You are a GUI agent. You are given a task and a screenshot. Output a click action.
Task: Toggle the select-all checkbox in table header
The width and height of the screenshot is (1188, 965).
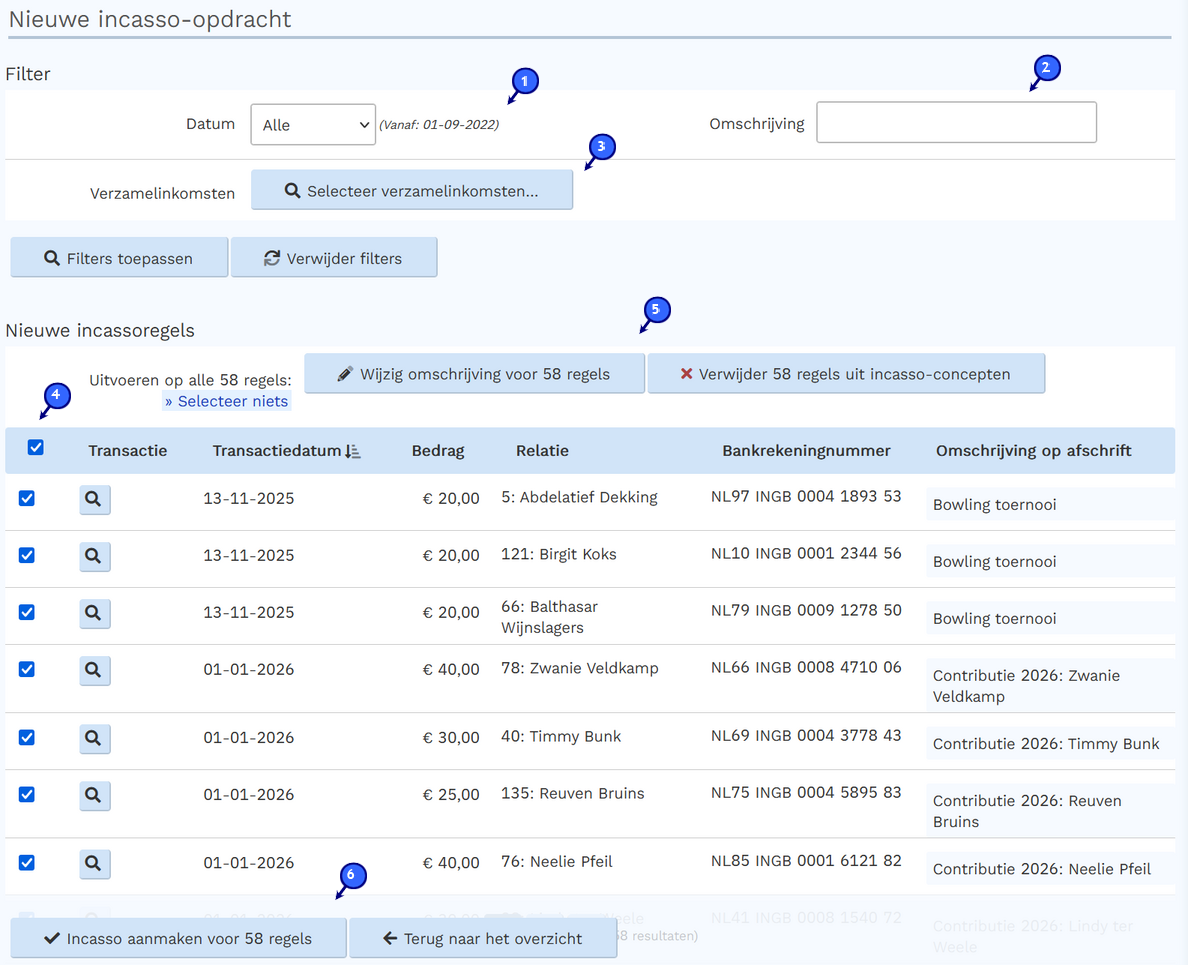click(36, 448)
